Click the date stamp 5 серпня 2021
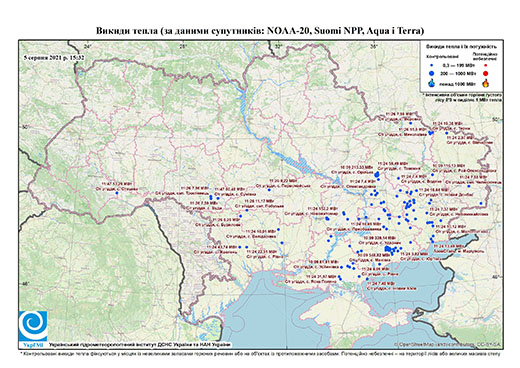The height and width of the screenshot is (368, 520). tap(54, 57)
